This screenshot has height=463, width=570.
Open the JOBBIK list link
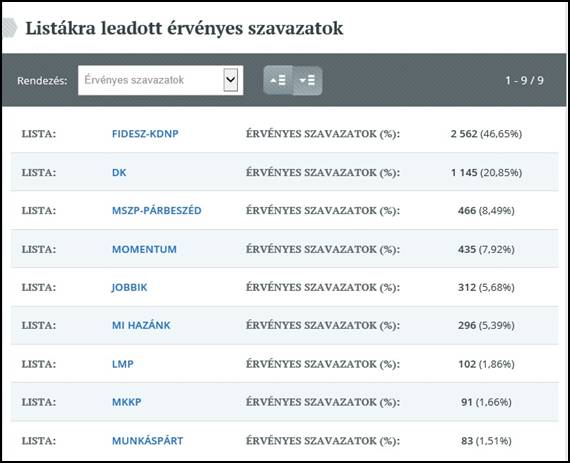pyautogui.click(x=129, y=287)
